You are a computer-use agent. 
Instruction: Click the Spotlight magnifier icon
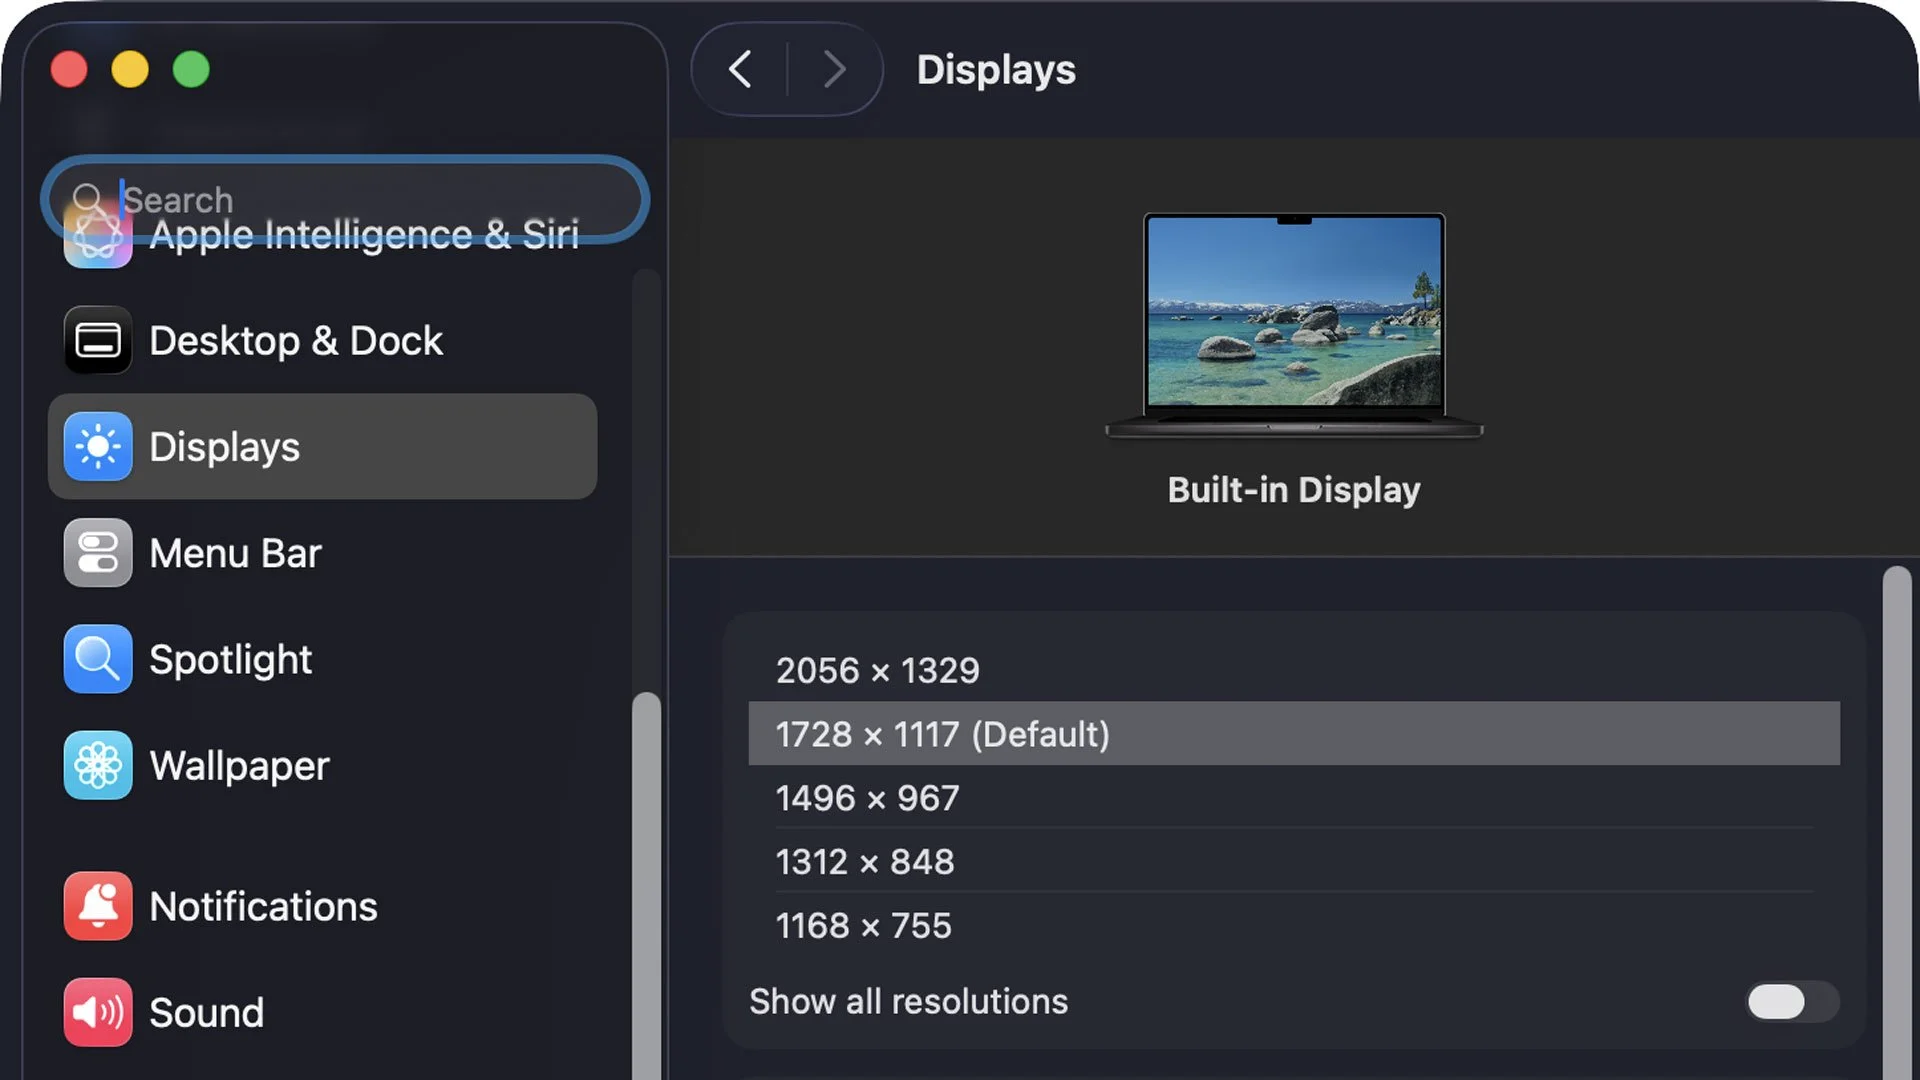point(97,659)
